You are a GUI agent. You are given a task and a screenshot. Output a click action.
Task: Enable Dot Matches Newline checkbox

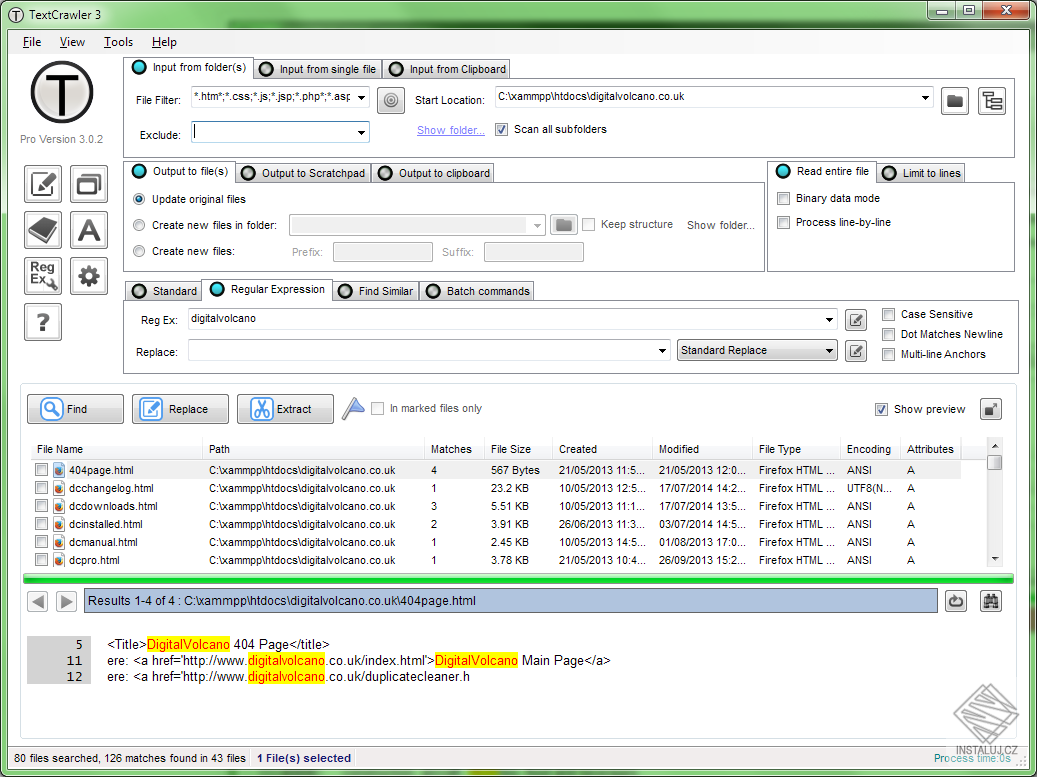click(889, 335)
